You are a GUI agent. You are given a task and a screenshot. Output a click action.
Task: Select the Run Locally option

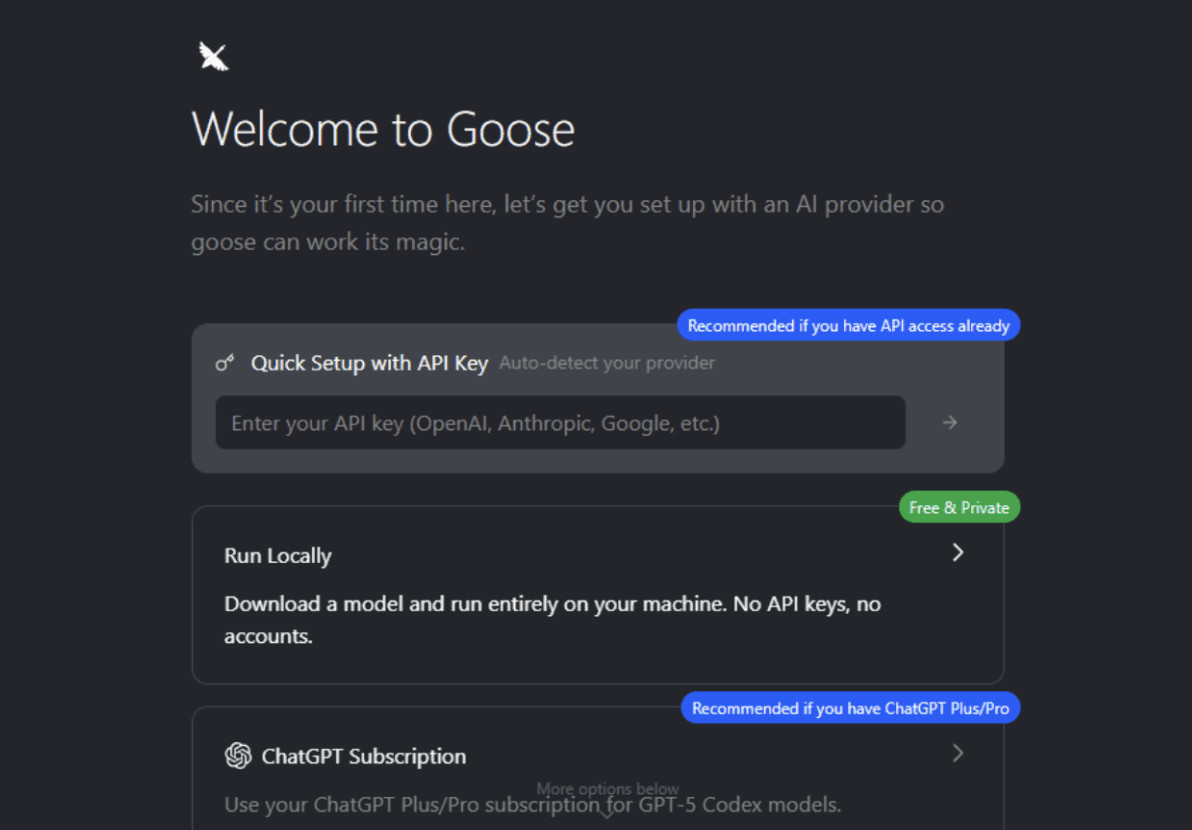(x=598, y=595)
